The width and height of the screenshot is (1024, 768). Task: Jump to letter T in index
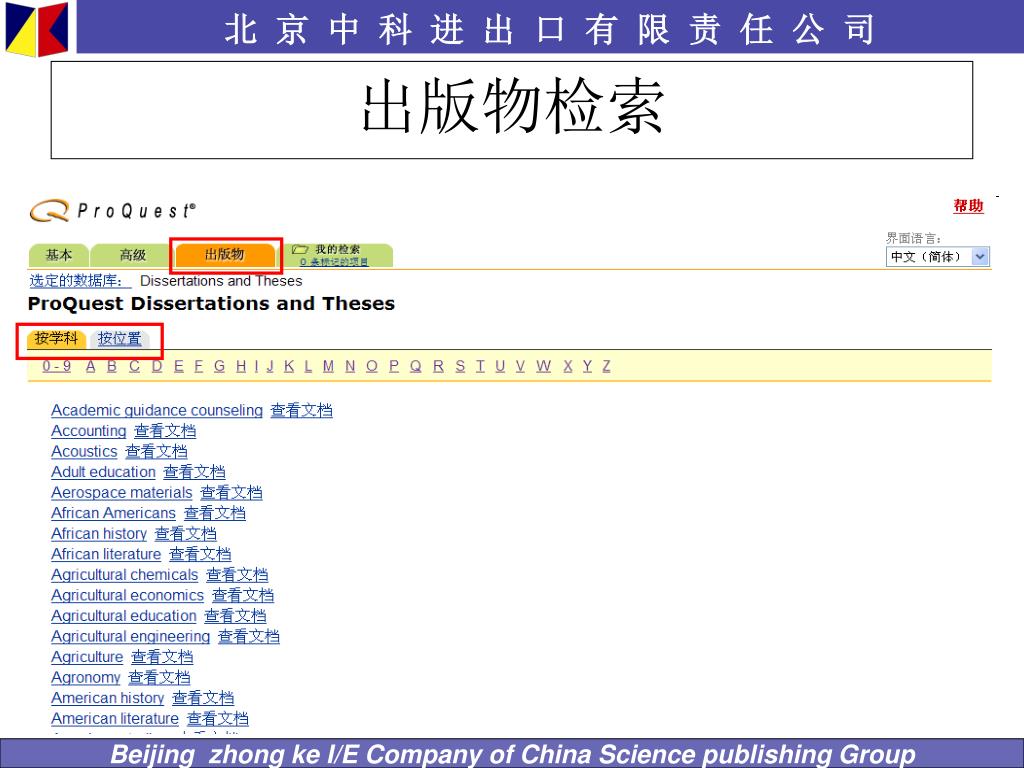click(x=480, y=366)
